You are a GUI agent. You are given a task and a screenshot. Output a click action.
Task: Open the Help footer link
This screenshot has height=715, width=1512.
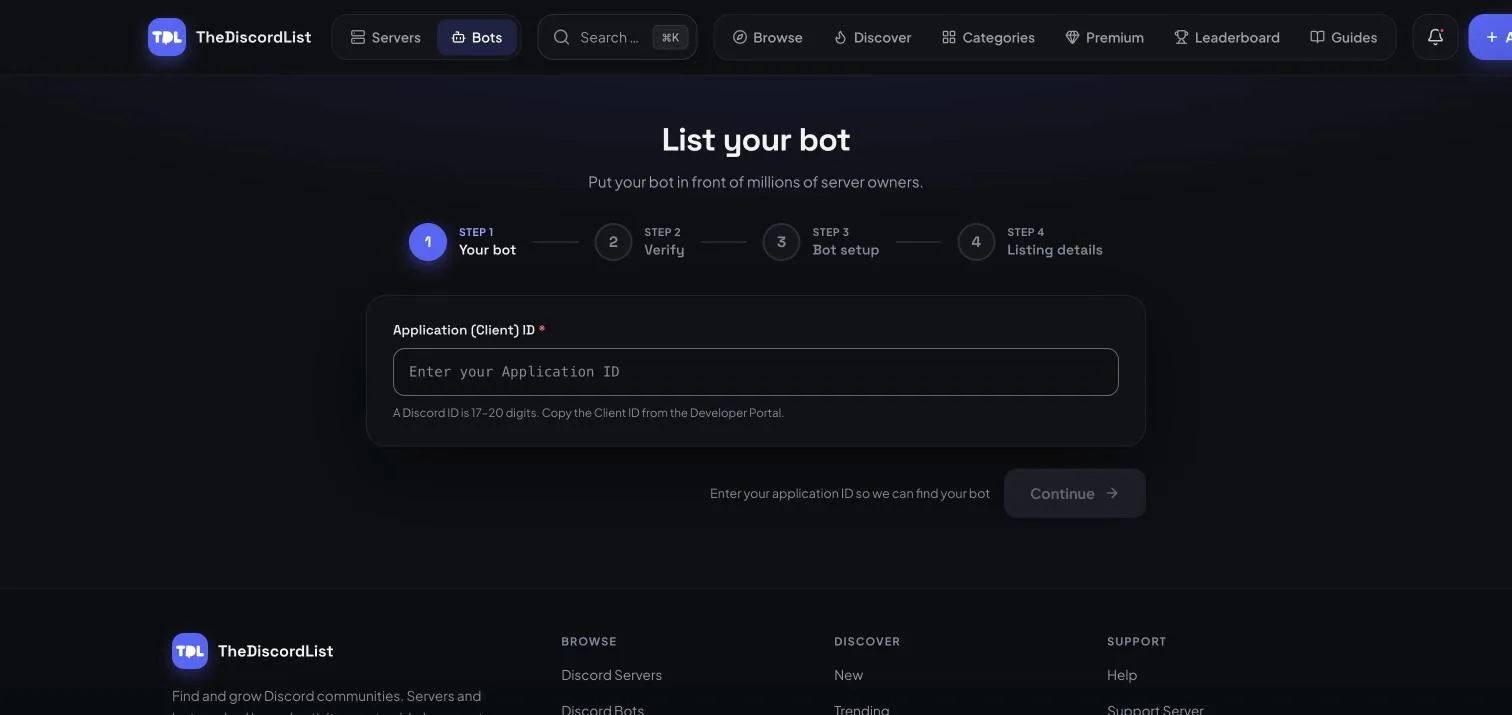point(1122,675)
